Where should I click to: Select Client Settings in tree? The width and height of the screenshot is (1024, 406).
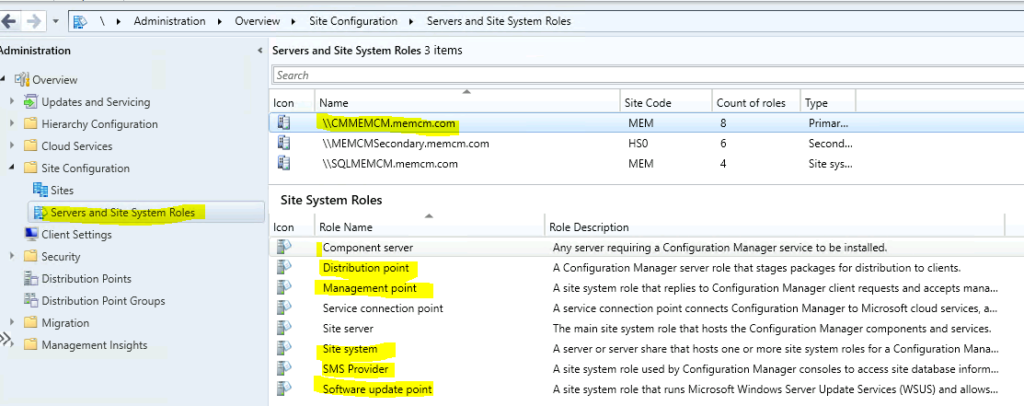point(76,234)
